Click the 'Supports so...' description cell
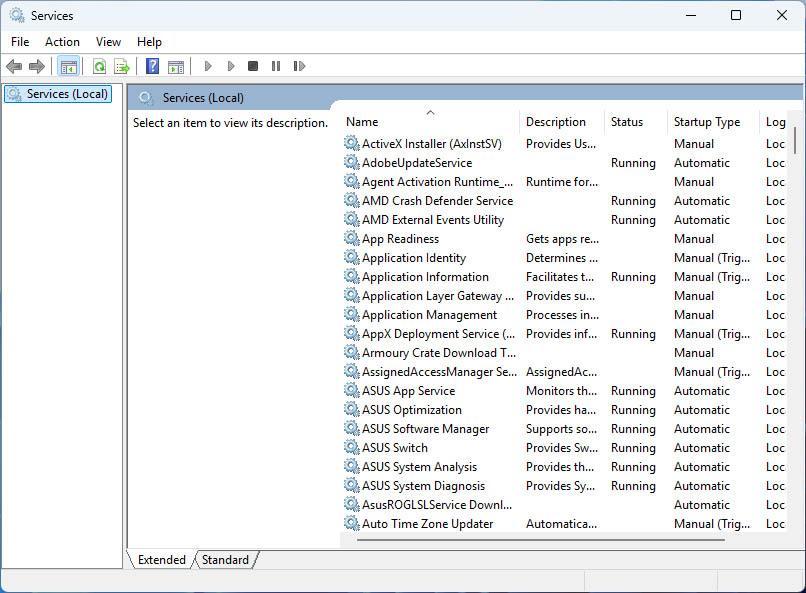This screenshot has width=806, height=593. (x=561, y=429)
